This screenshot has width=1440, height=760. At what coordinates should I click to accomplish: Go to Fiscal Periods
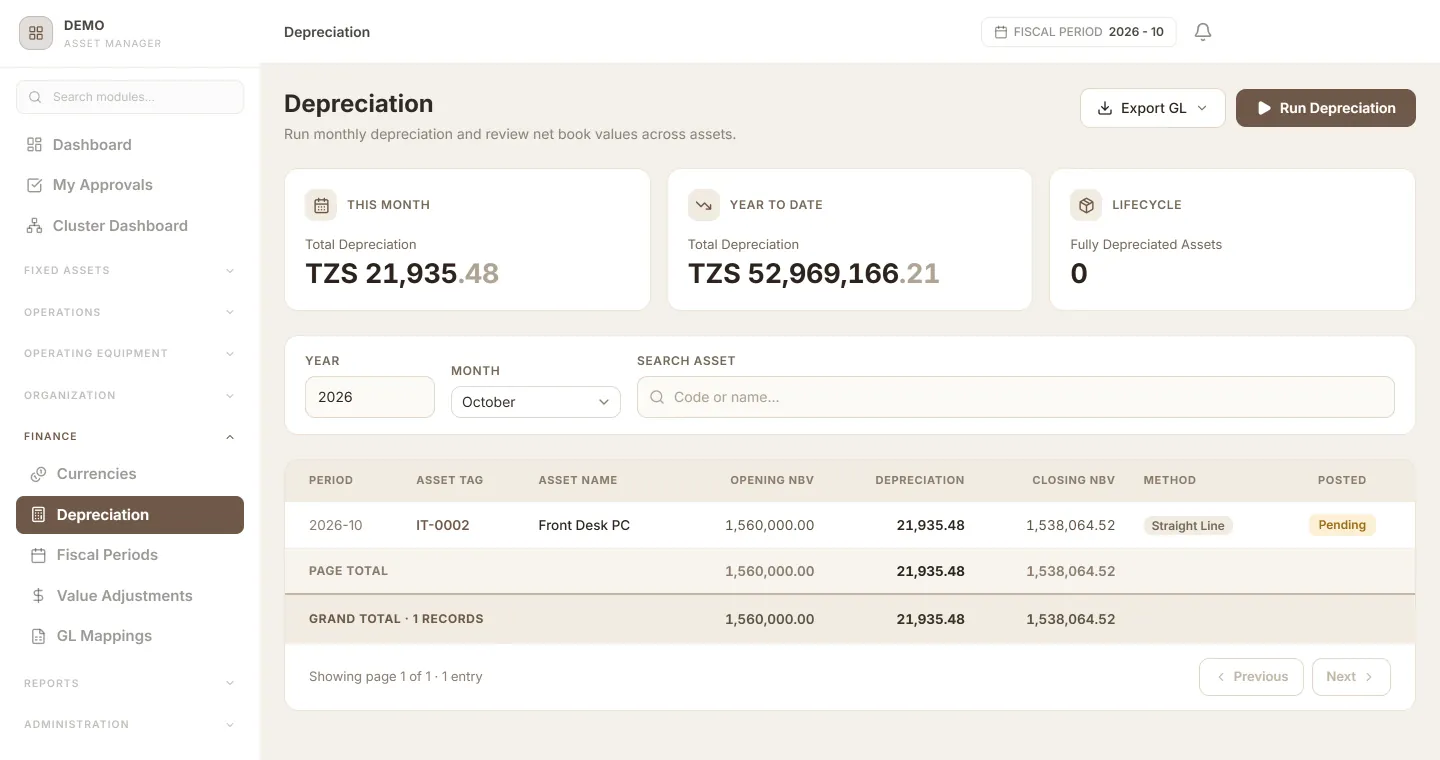(x=130, y=555)
